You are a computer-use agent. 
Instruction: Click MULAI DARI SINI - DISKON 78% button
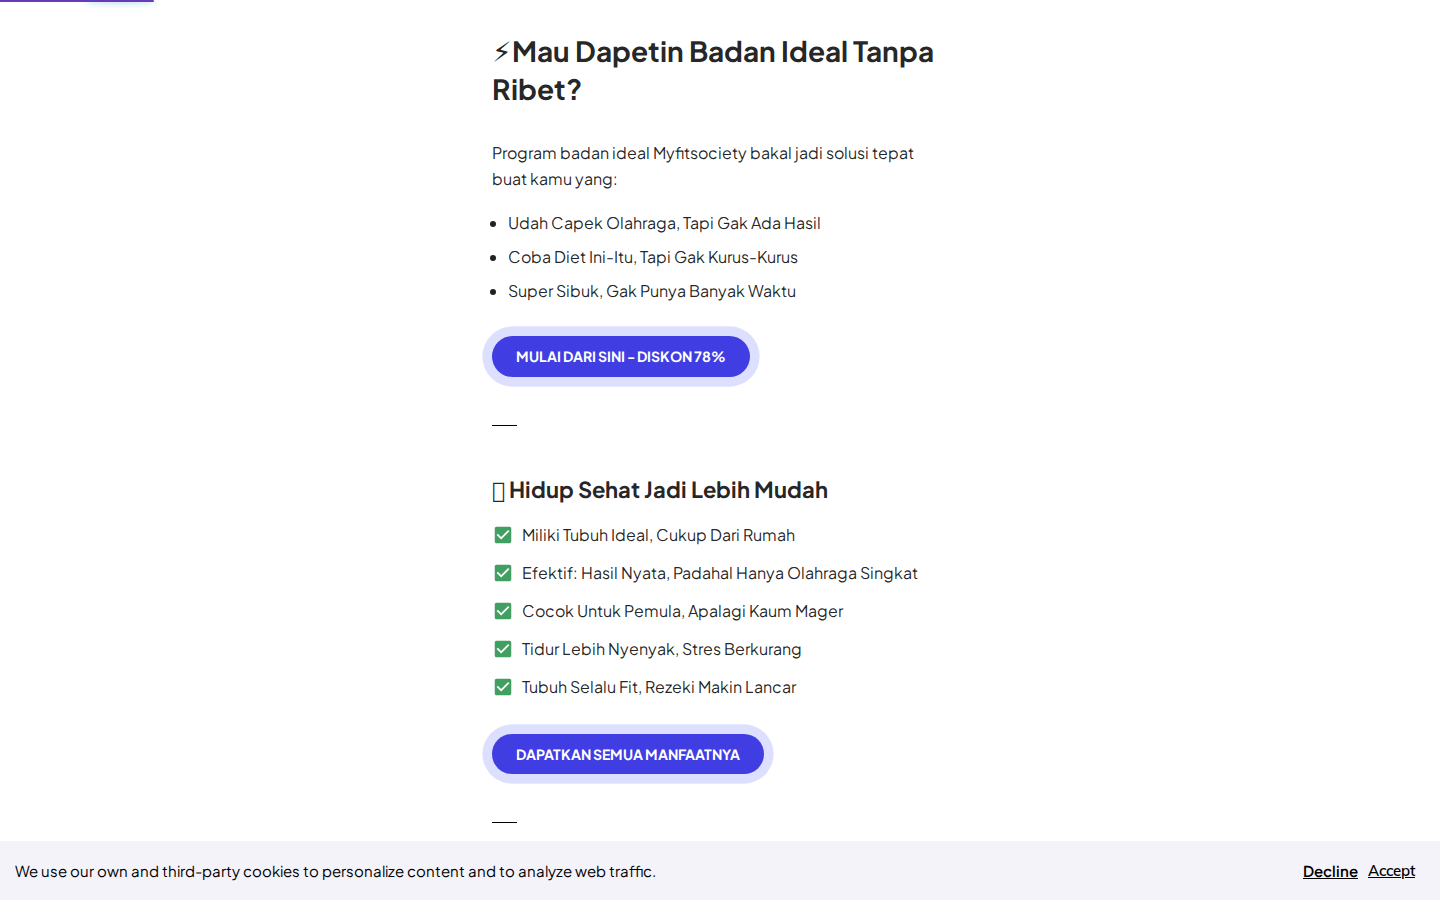(621, 357)
